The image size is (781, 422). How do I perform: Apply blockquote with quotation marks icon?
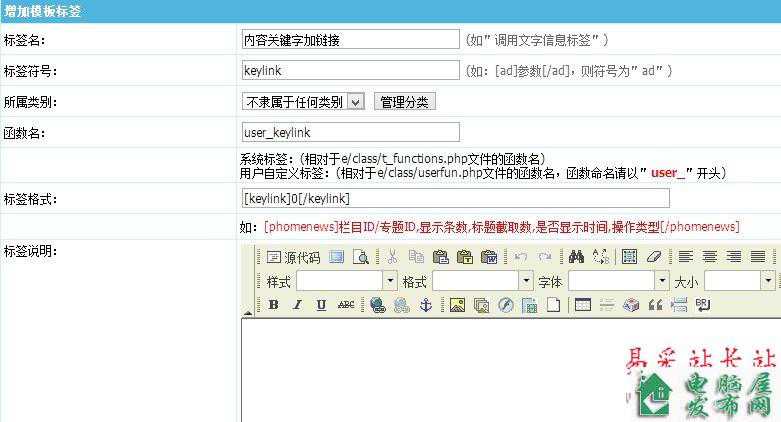click(x=655, y=304)
